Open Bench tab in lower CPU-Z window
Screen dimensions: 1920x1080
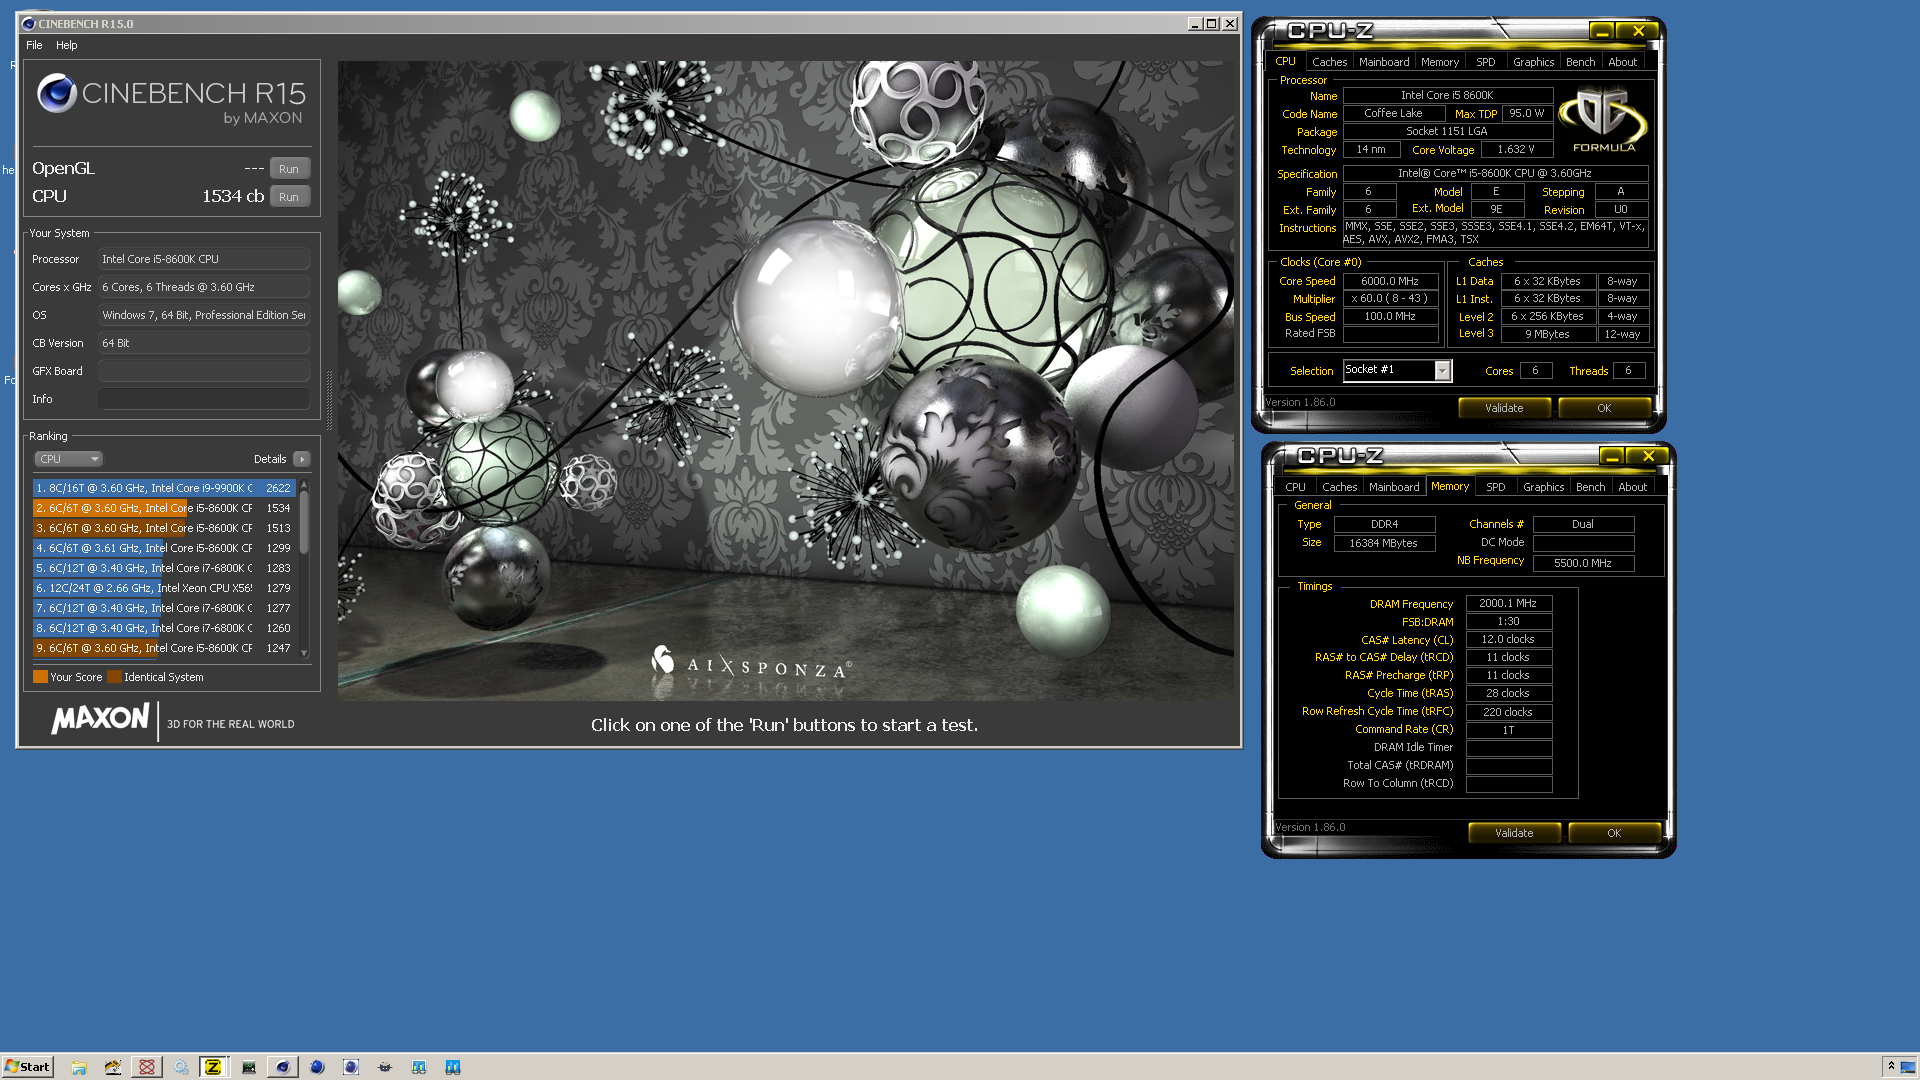coord(1591,487)
